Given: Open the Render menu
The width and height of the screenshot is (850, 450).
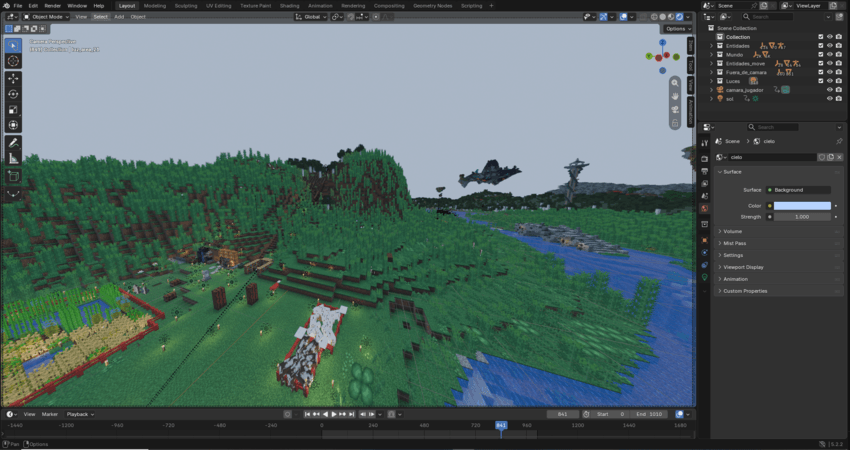Looking at the screenshot, I should click(x=53, y=5).
